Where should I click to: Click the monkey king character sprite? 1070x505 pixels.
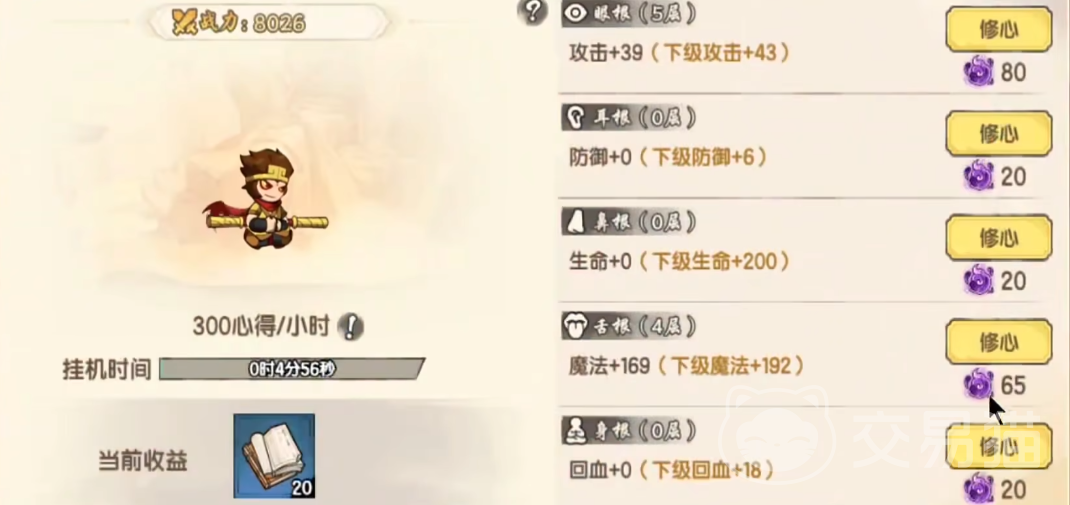click(x=266, y=201)
